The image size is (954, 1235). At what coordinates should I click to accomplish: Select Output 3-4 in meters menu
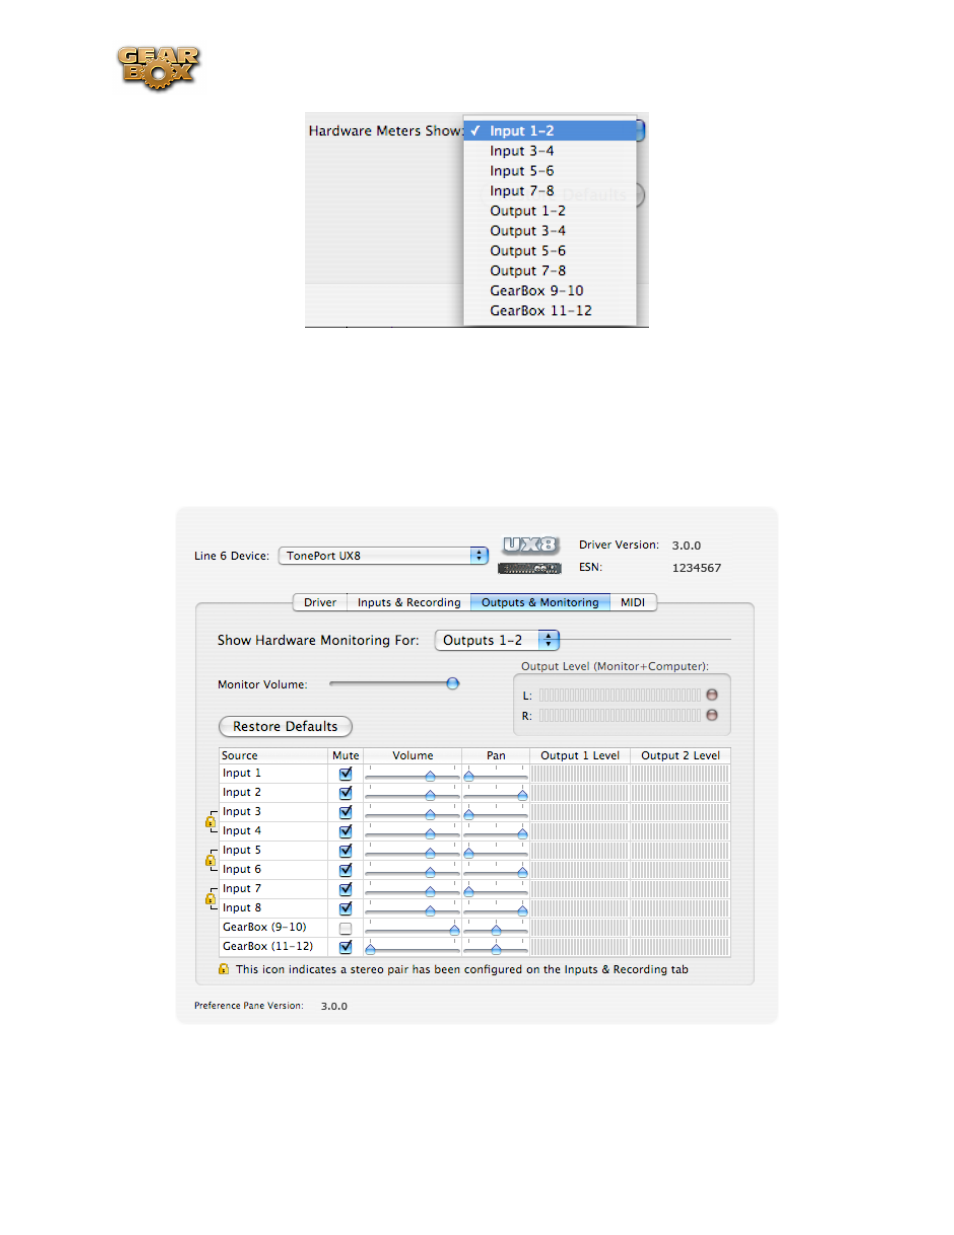tap(550, 231)
